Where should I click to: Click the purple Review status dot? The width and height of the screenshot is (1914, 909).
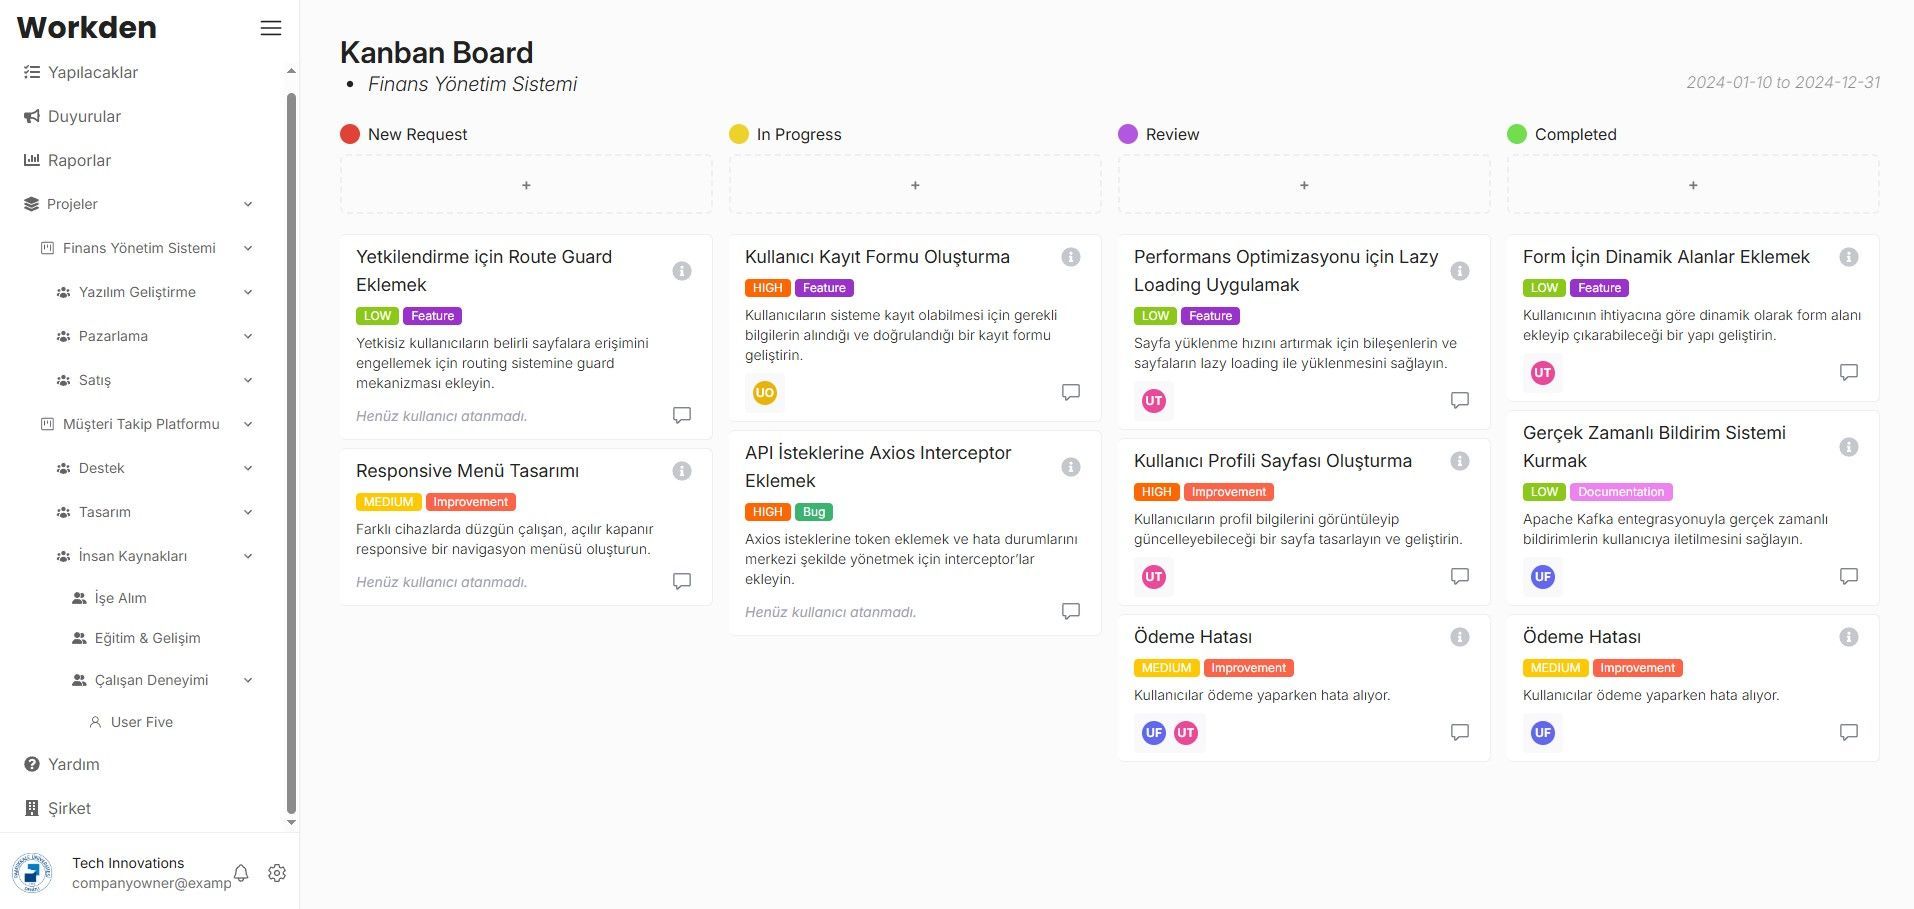[1128, 134]
